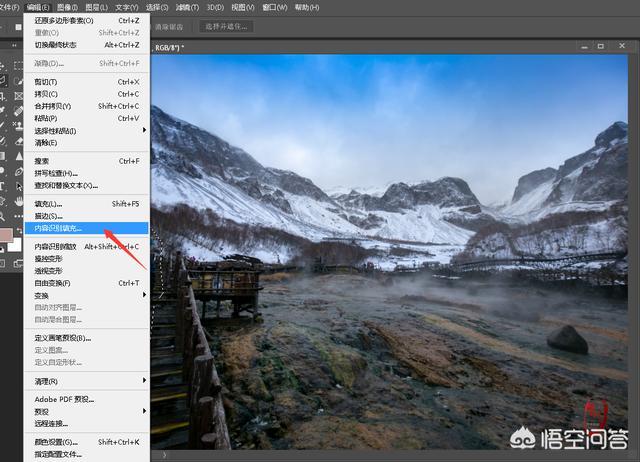Select the Polygonal Lasso tool
The image size is (640, 462).
pyautogui.click(x=4, y=80)
